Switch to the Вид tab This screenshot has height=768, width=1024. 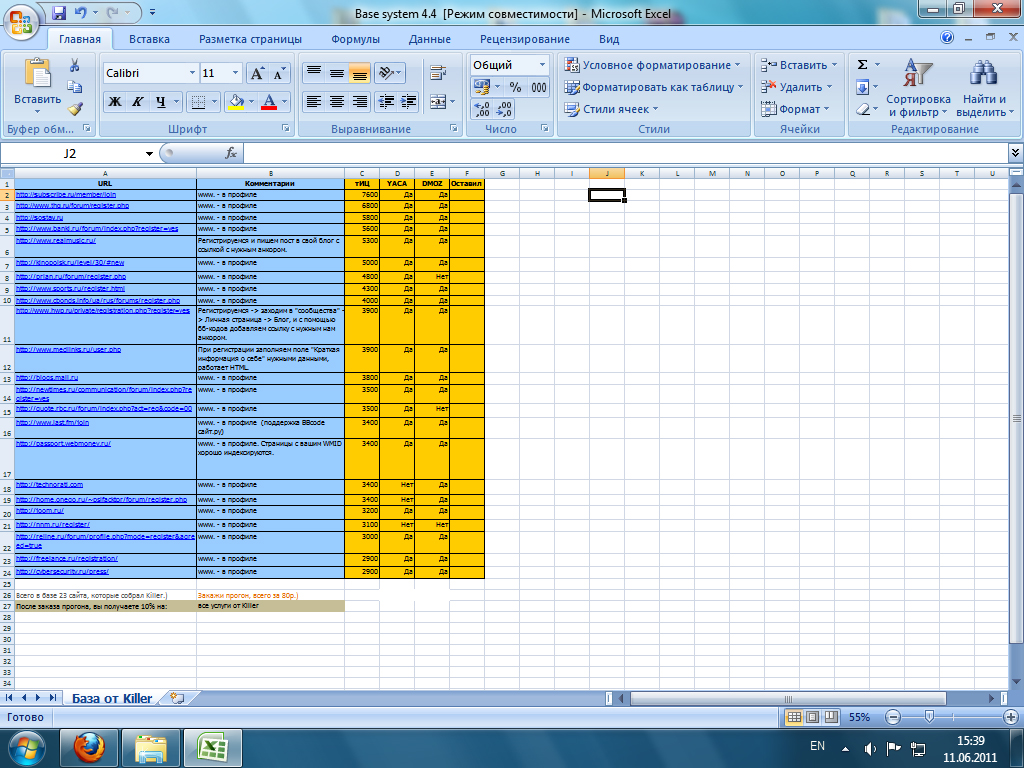(609, 39)
